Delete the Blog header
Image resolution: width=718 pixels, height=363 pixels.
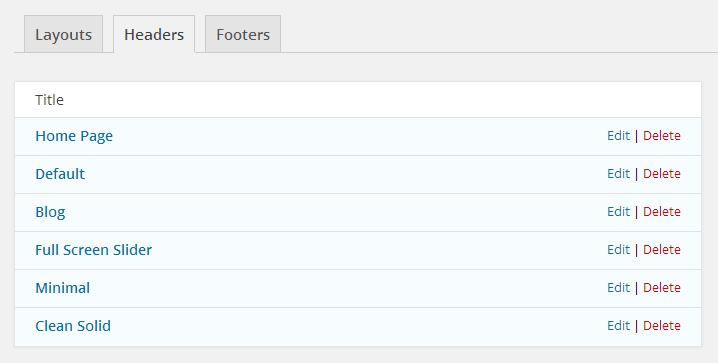click(662, 211)
